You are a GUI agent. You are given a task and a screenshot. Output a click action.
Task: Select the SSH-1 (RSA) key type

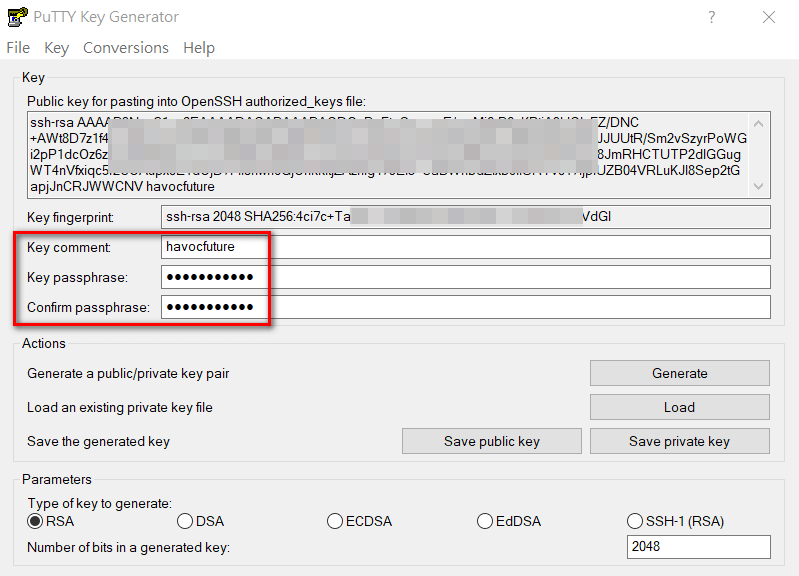pyautogui.click(x=635, y=521)
